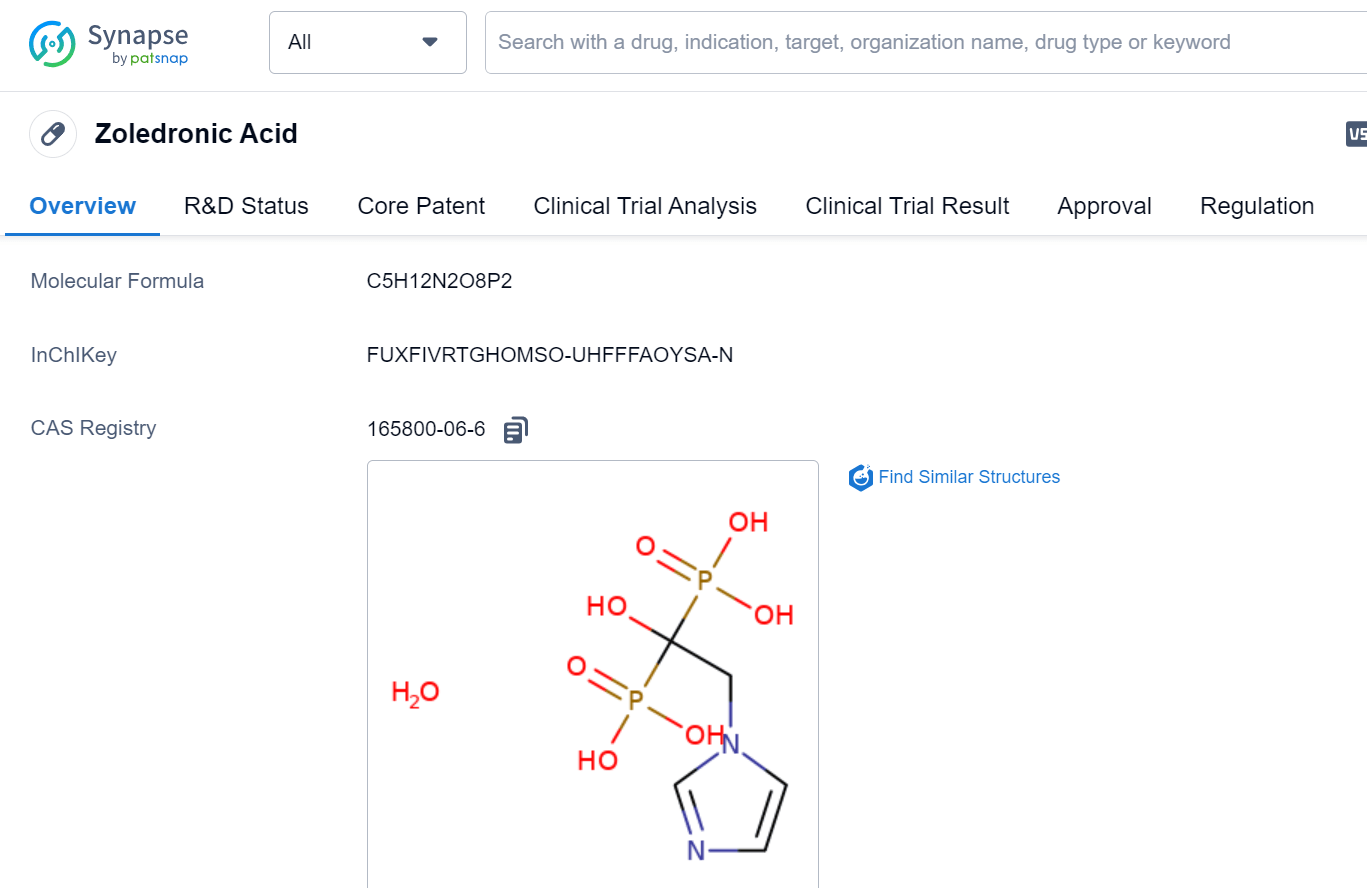This screenshot has width=1367, height=888.
Task: Copy the CAS Registry number 165800-06-6
Action: point(516,429)
